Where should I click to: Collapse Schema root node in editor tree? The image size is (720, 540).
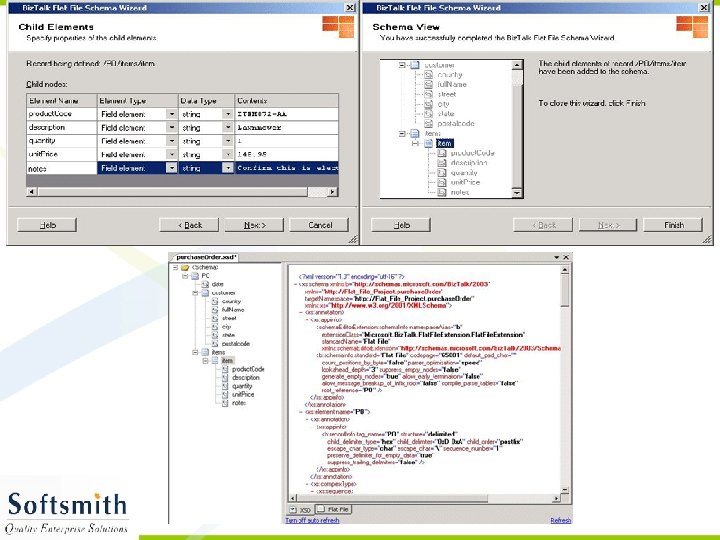point(175,267)
